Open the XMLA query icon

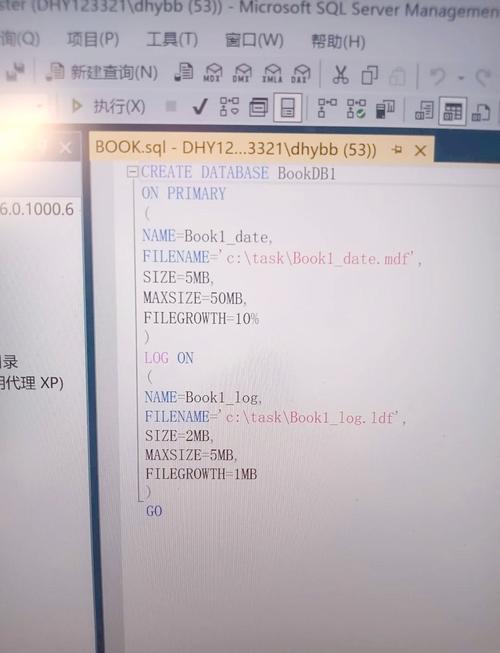pos(272,74)
